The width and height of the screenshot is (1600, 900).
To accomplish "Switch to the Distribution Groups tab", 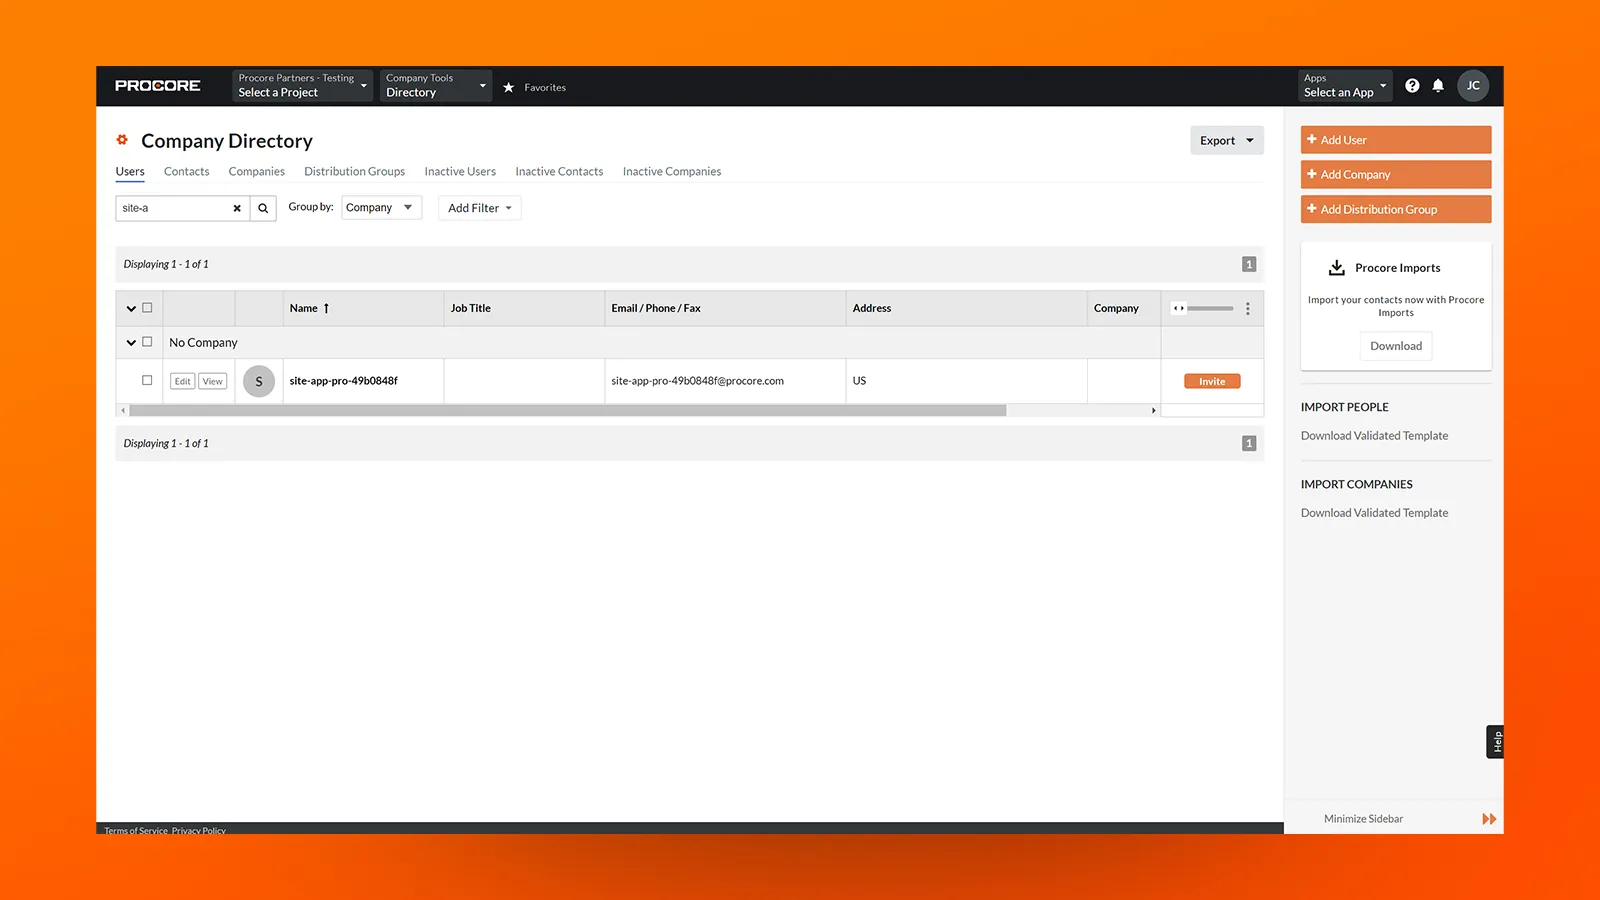I will coord(355,172).
